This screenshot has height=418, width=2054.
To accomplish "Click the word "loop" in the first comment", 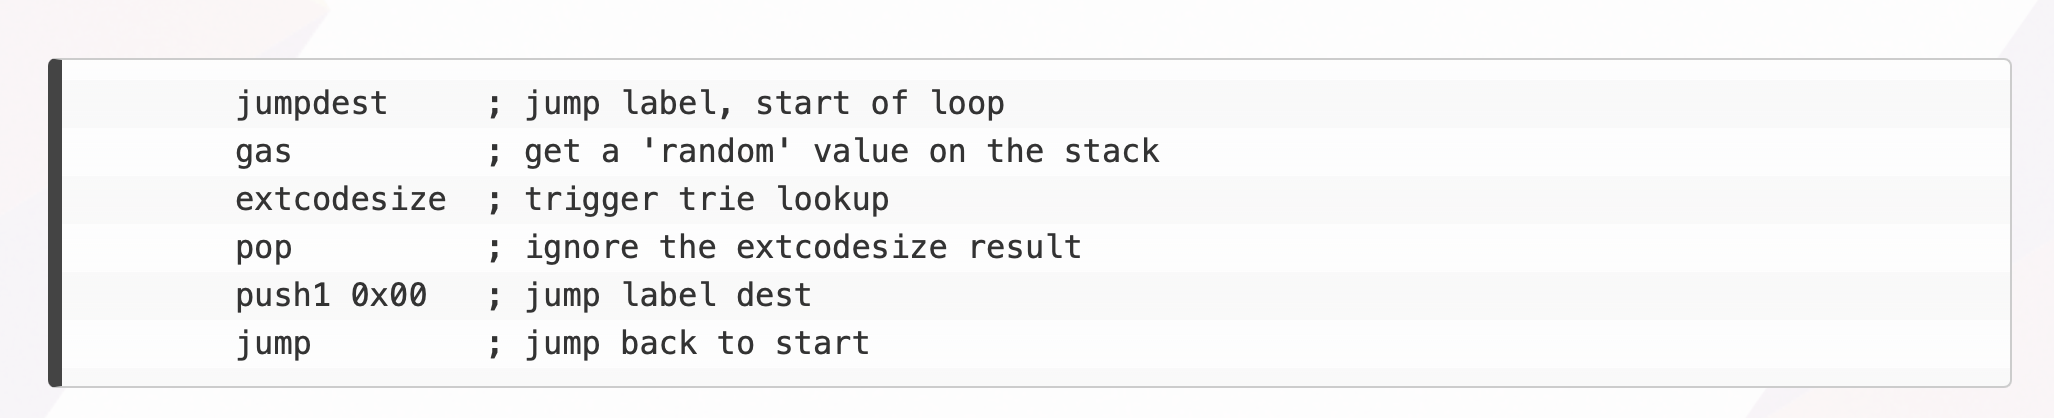I will click(x=967, y=104).
